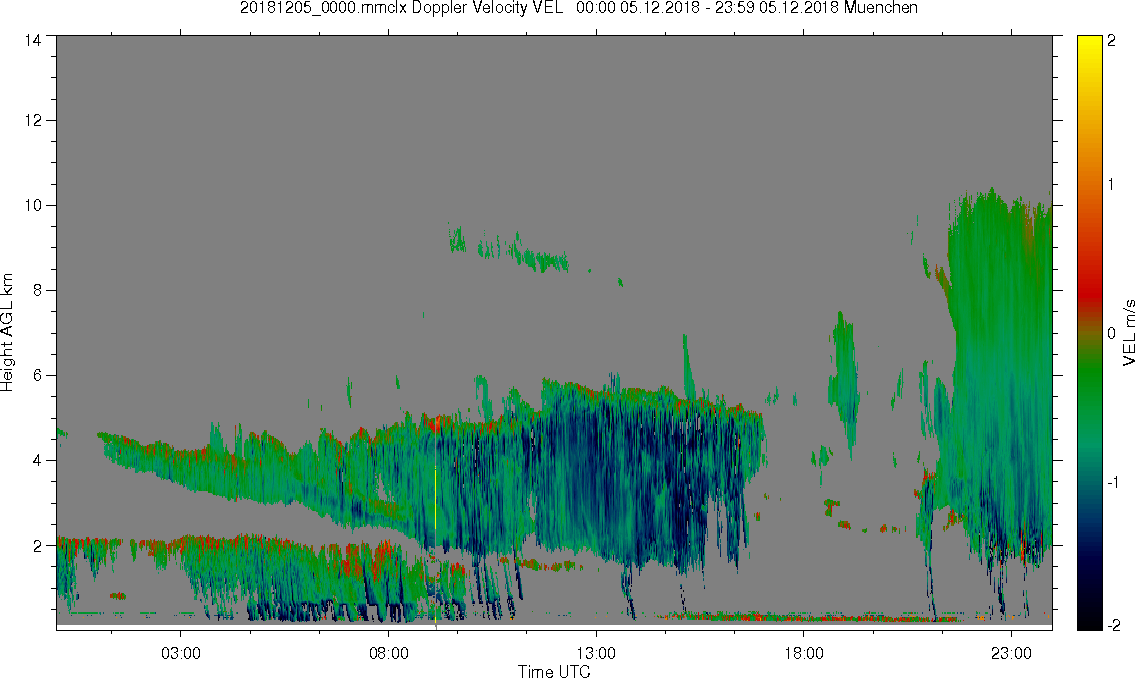Click the colorbar value 1 label
Viewport: 1135px width, 678px height.
point(1111,185)
